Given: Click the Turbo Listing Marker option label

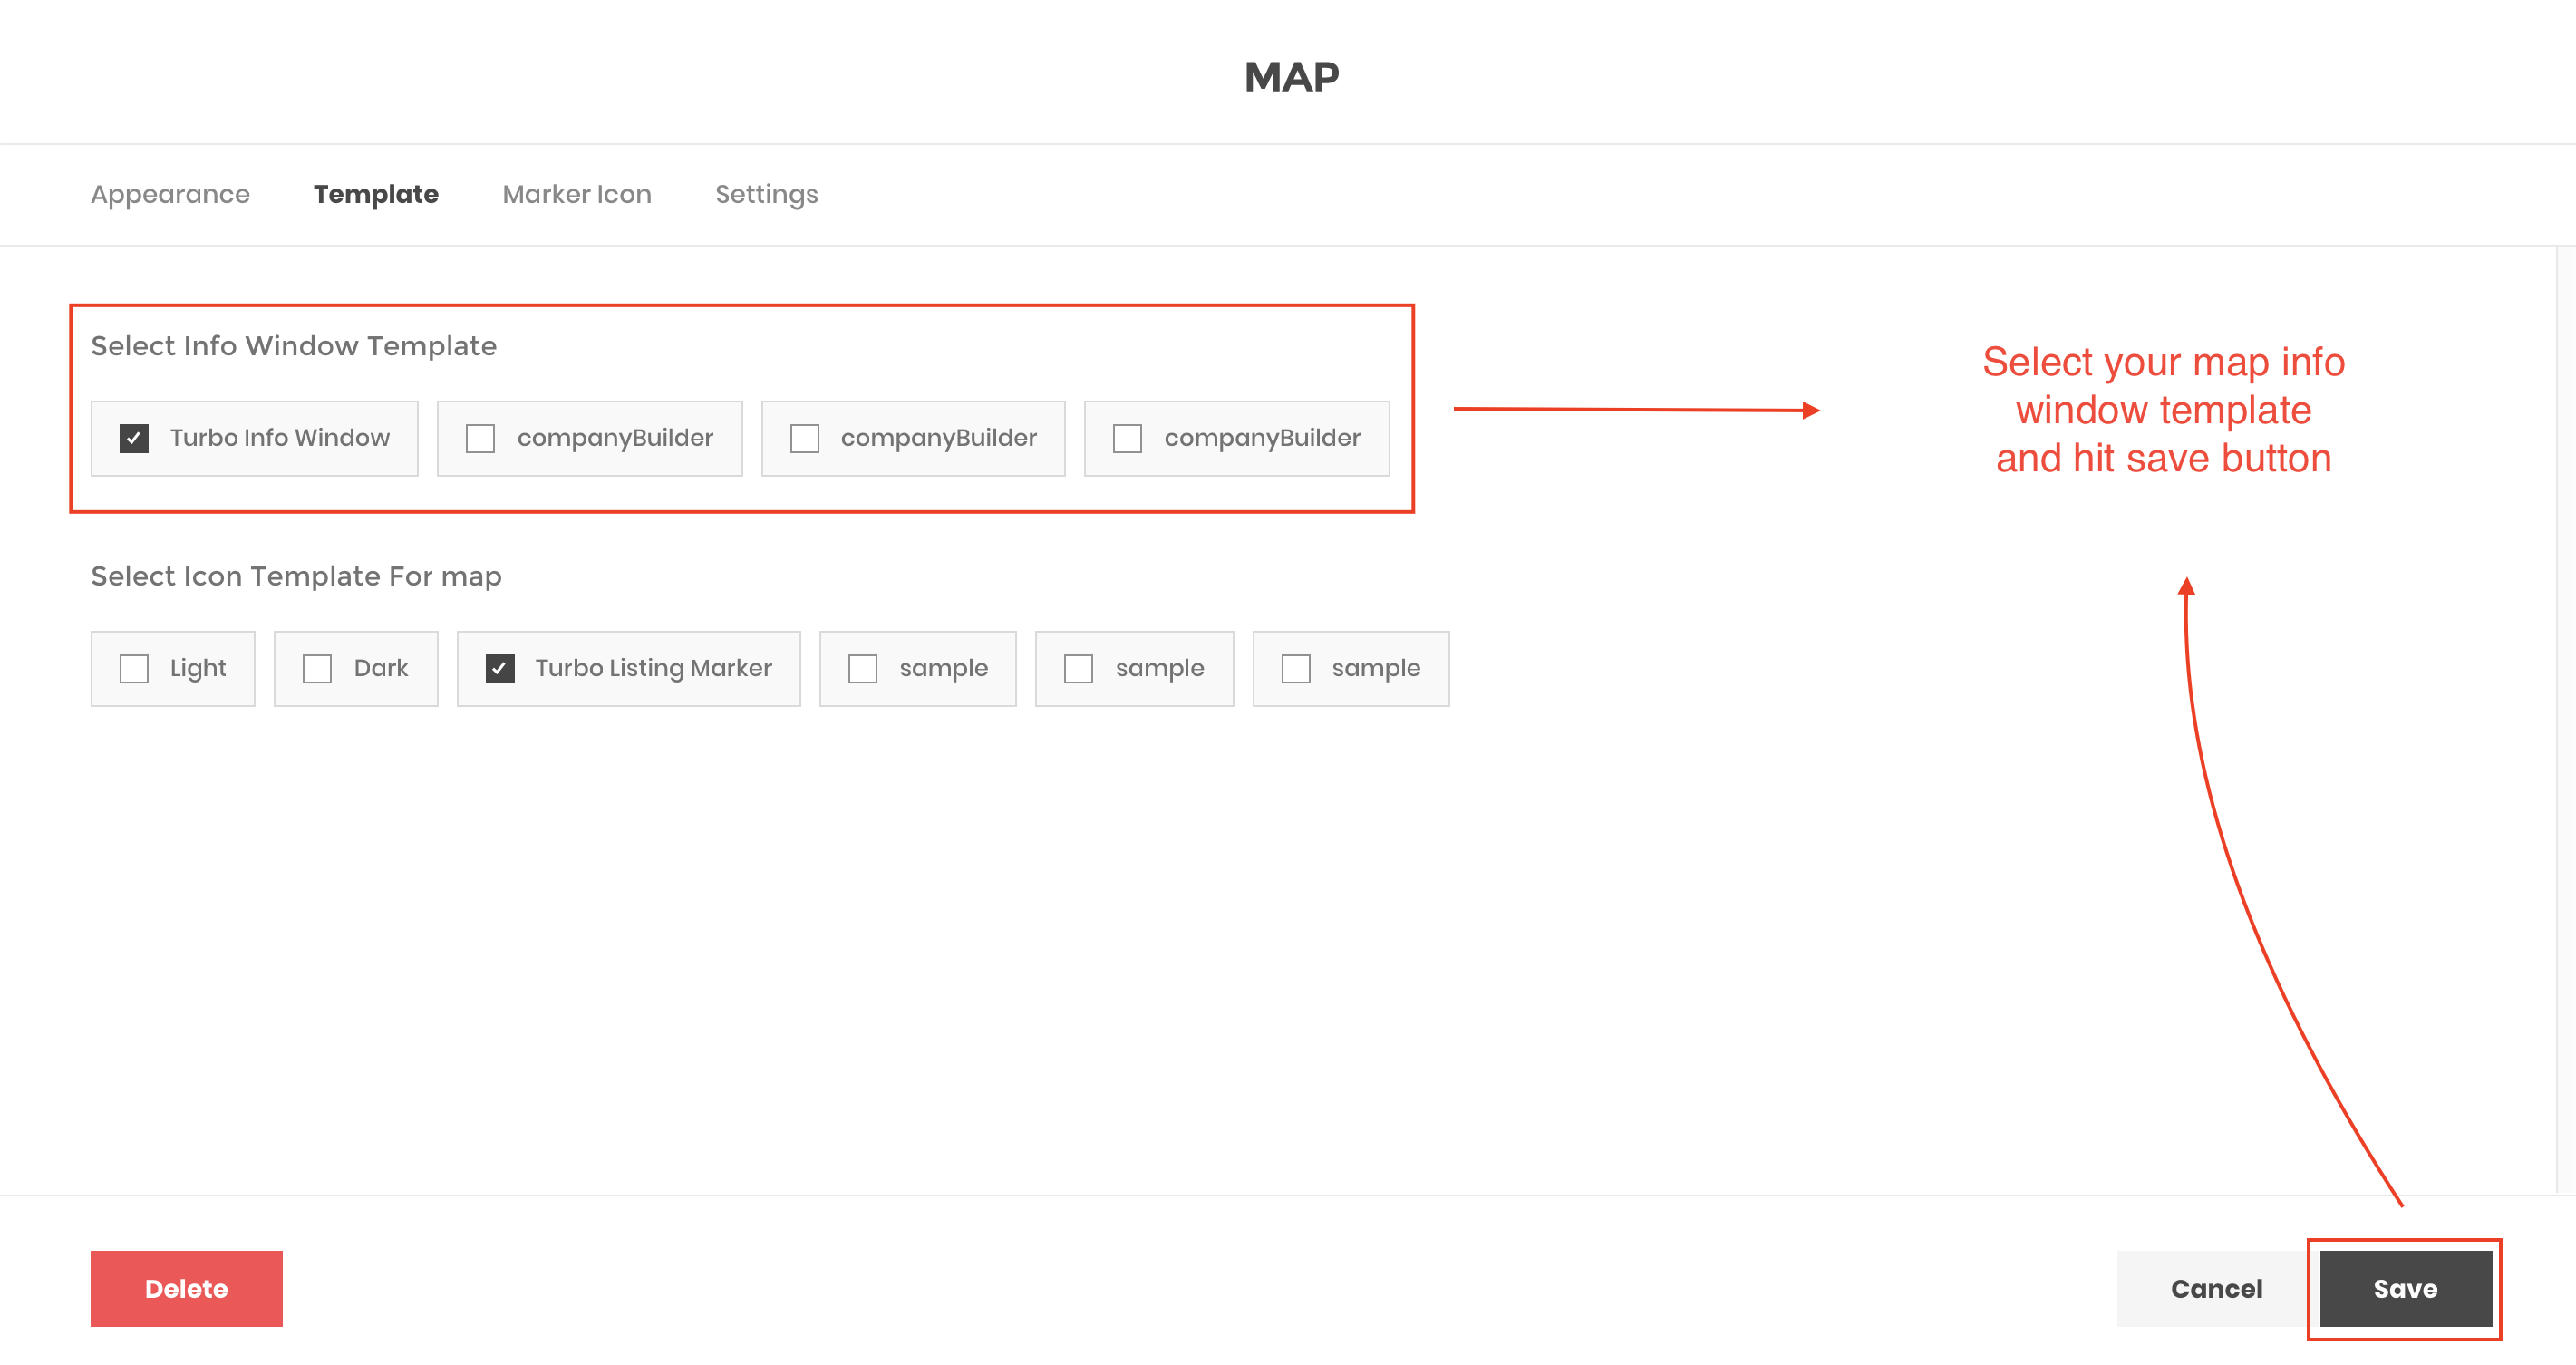Looking at the screenshot, I should pyautogui.click(x=653, y=668).
